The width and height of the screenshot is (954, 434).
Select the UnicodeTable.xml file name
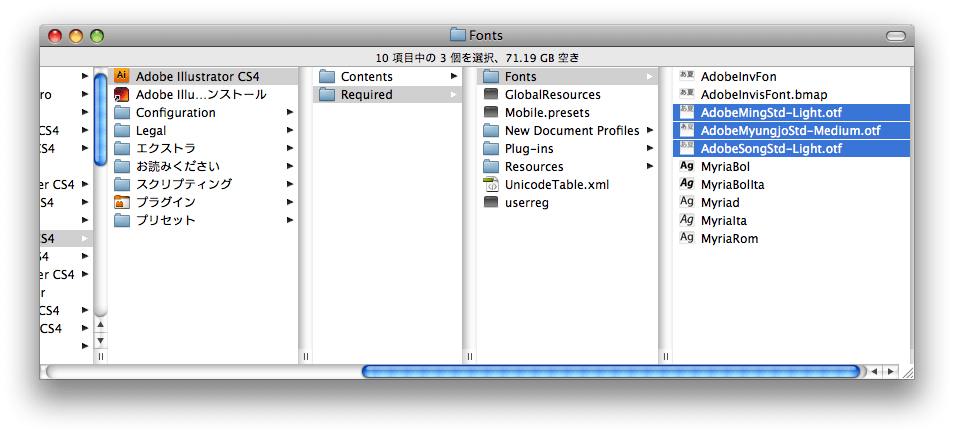click(557, 184)
